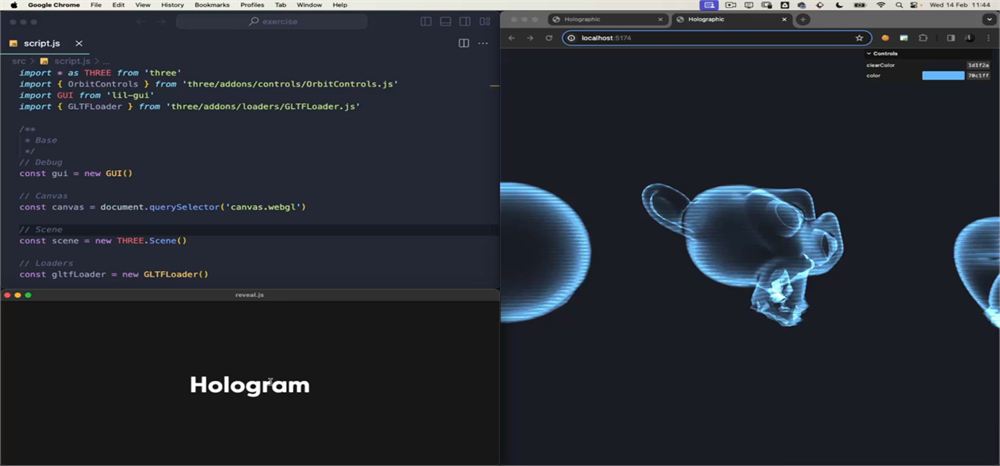Toggle primary sidebar in VS Code title bar
This screenshot has width=1000, height=466.
[x=426, y=22]
